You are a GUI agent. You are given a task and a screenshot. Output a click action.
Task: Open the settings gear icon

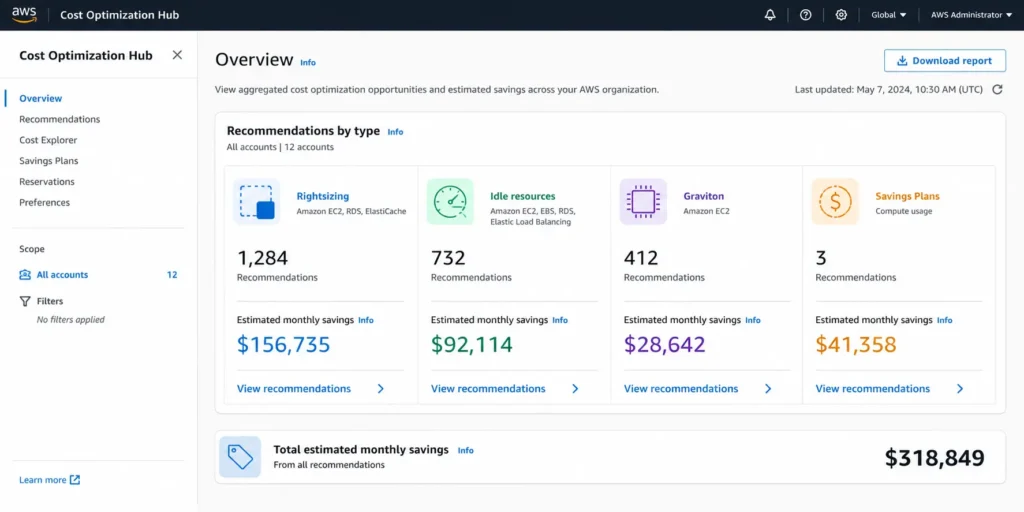[x=841, y=15]
